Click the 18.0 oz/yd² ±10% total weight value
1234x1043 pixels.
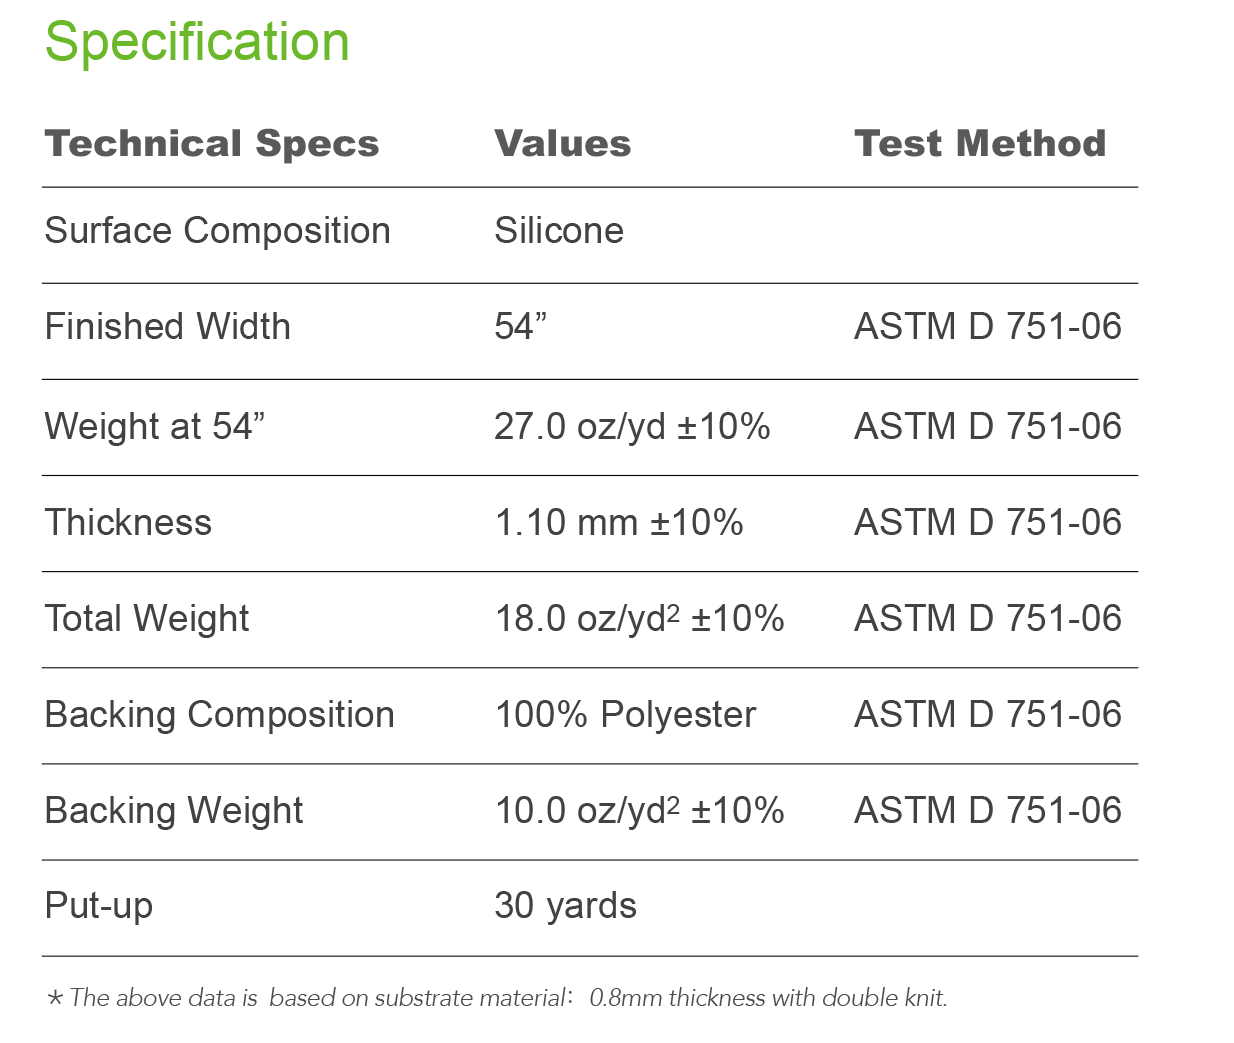pos(639,619)
